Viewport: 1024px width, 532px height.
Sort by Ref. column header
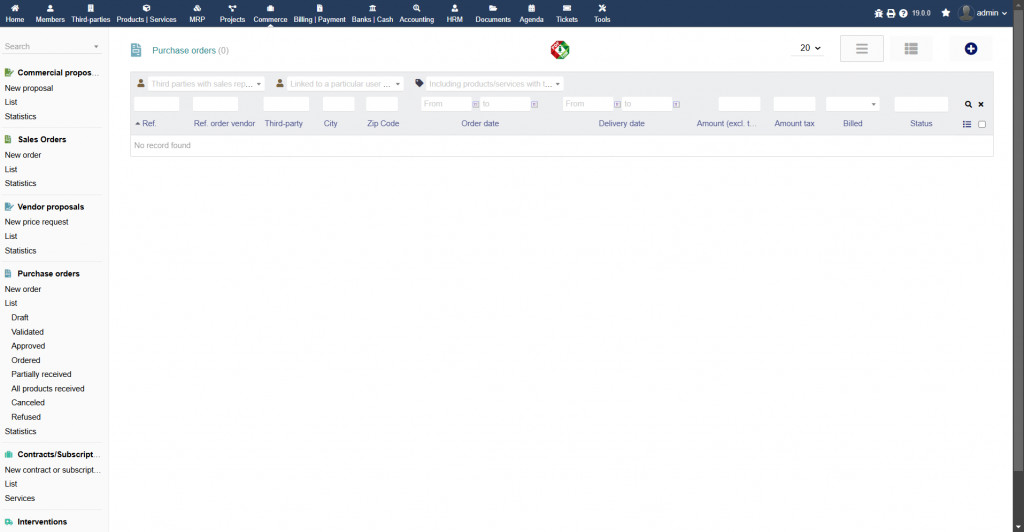point(149,123)
